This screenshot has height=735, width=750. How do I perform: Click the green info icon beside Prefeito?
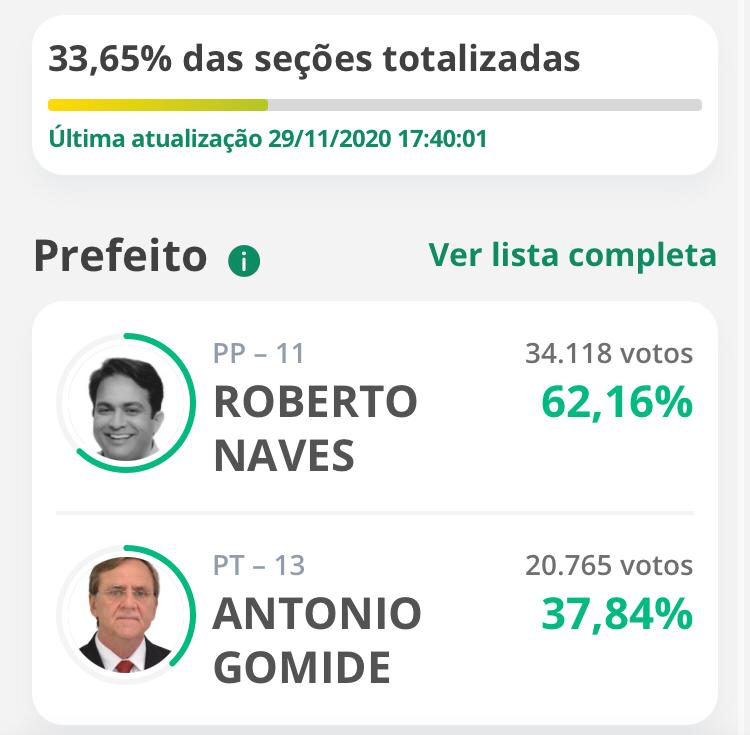pyautogui.click(x=244, y=261)
